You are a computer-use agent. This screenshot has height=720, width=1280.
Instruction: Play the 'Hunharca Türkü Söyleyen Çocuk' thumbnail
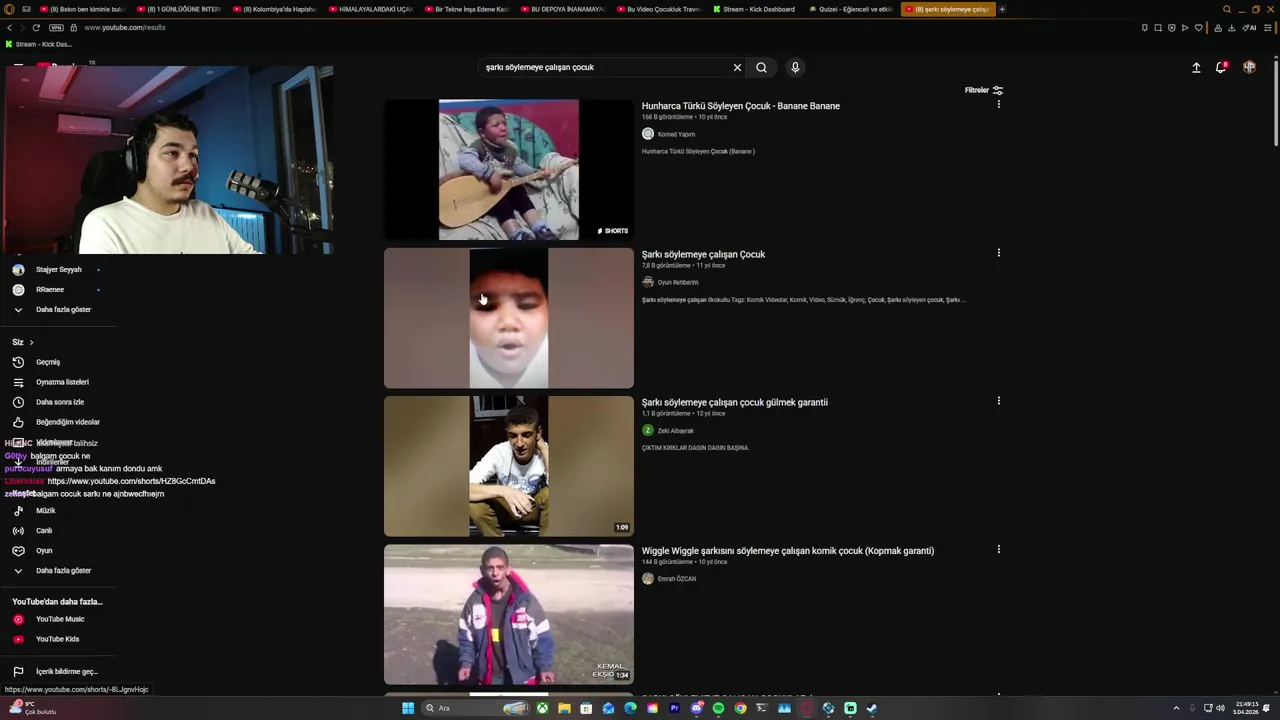tap(509, 169)
